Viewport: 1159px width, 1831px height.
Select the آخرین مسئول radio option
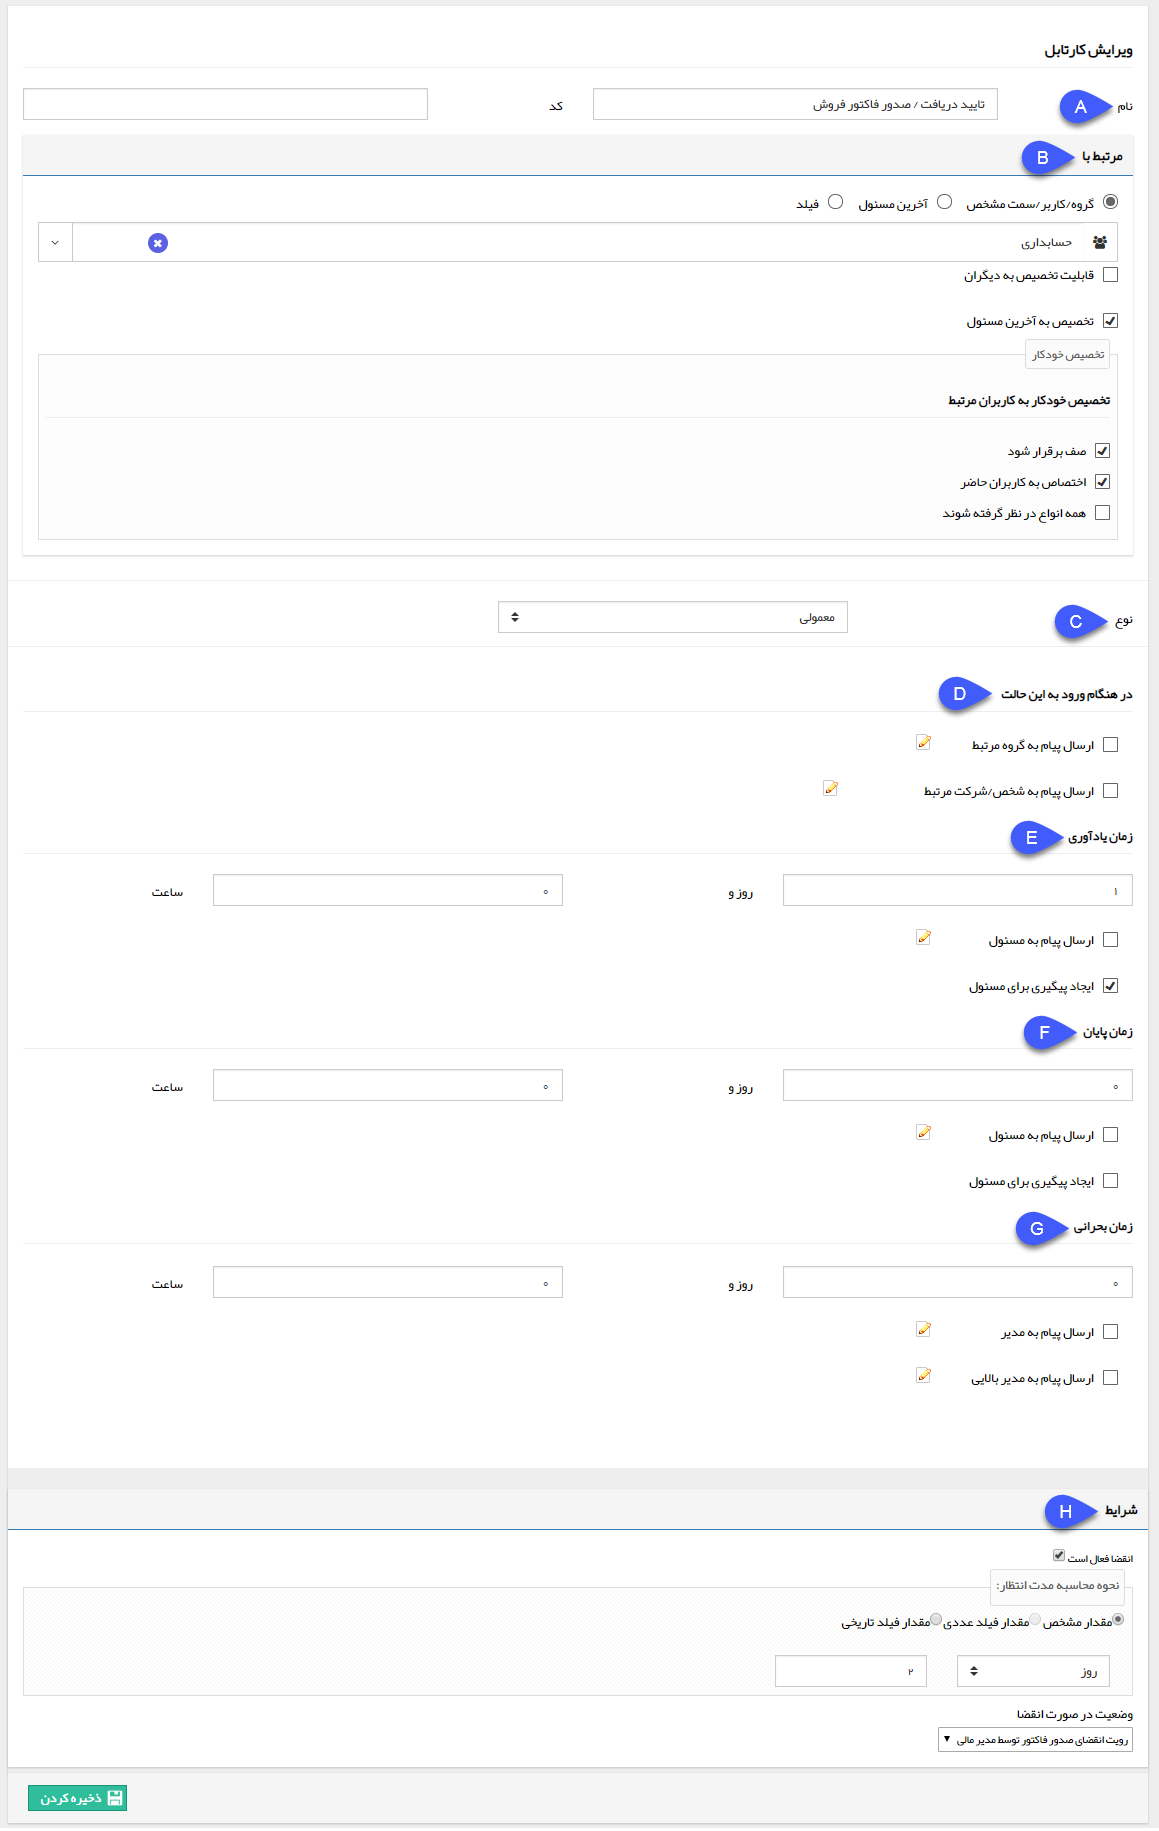[944, 202]
